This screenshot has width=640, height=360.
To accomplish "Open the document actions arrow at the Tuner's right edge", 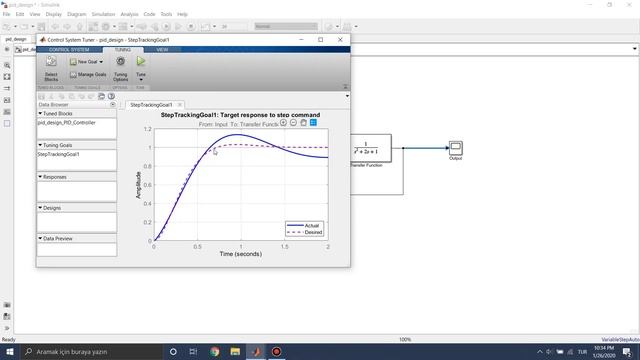I will (x=347, y=96).
